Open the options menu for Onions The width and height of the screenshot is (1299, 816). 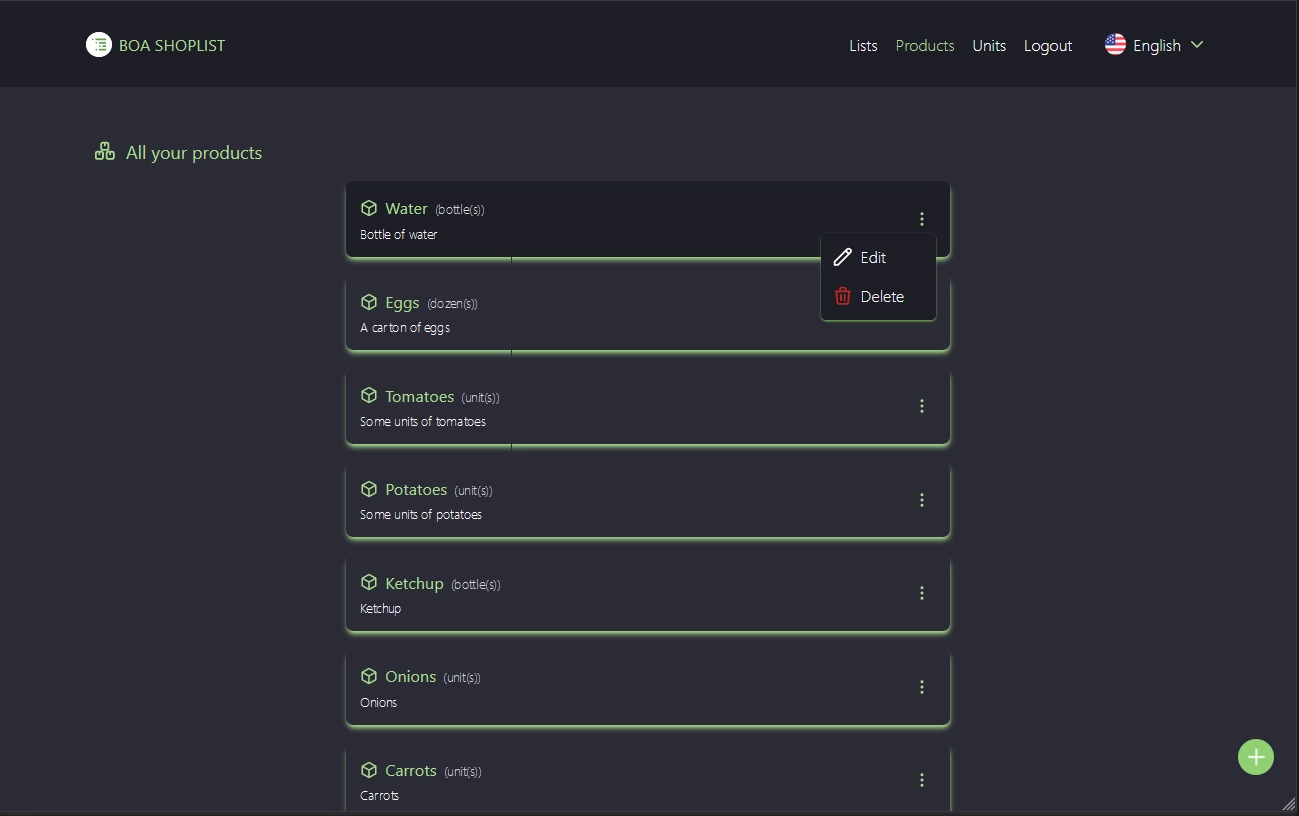pyautogui.click(x=921, y=687)
